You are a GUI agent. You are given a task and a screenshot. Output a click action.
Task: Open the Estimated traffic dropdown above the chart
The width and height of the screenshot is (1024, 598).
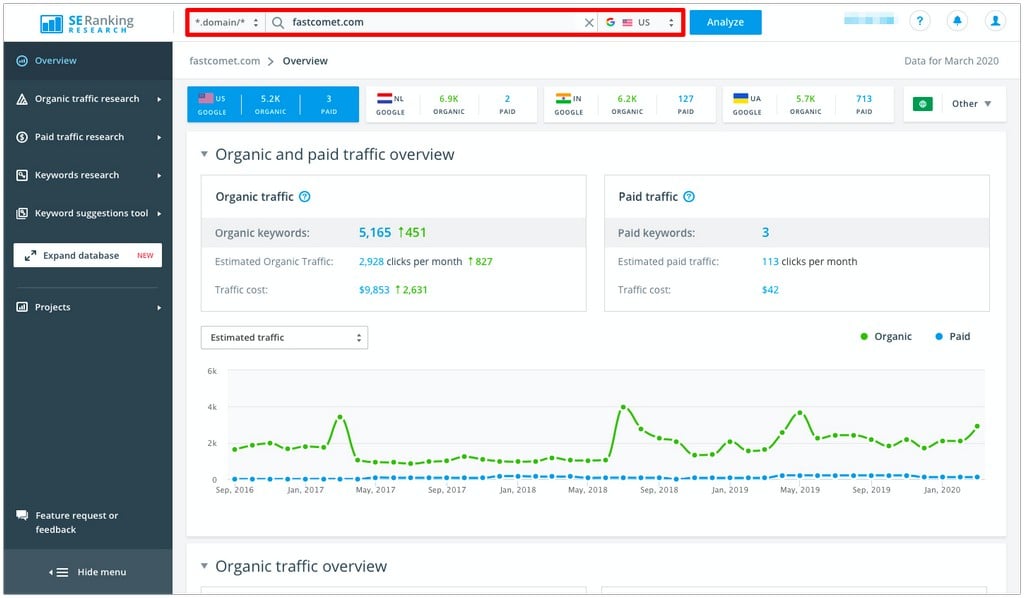click(284, 337)
